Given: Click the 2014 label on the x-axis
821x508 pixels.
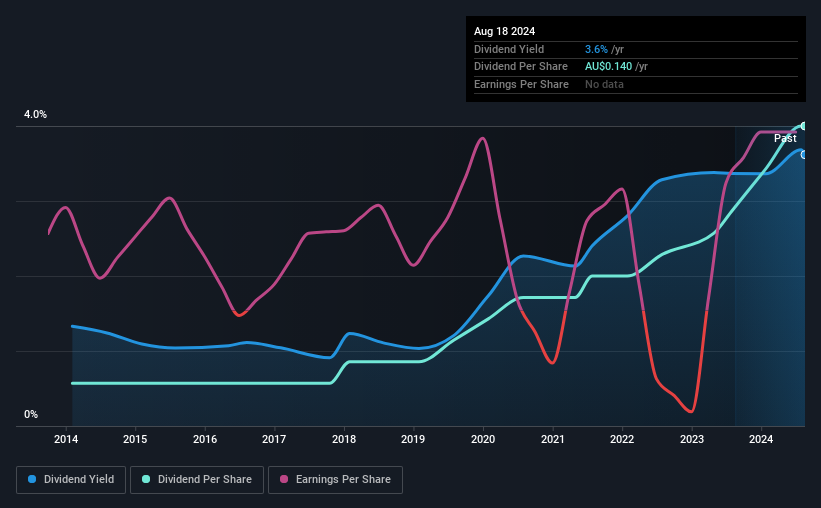Looking at the screenshot, I should [x=66, y=439].
